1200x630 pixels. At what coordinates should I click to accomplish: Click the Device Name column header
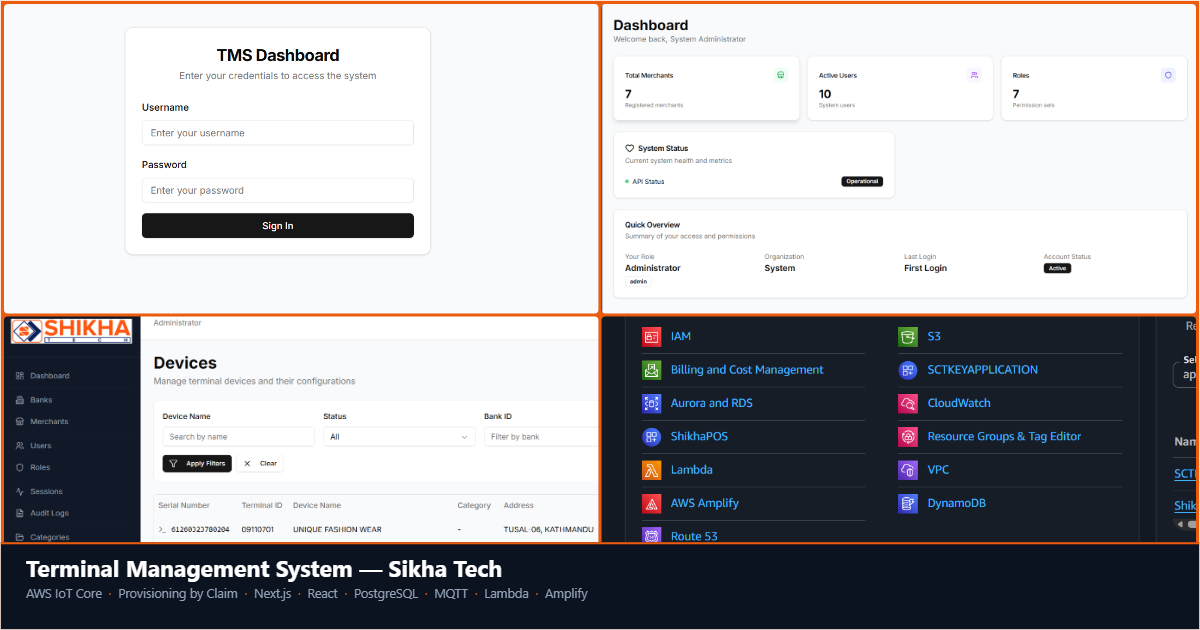tap(317, 506)
